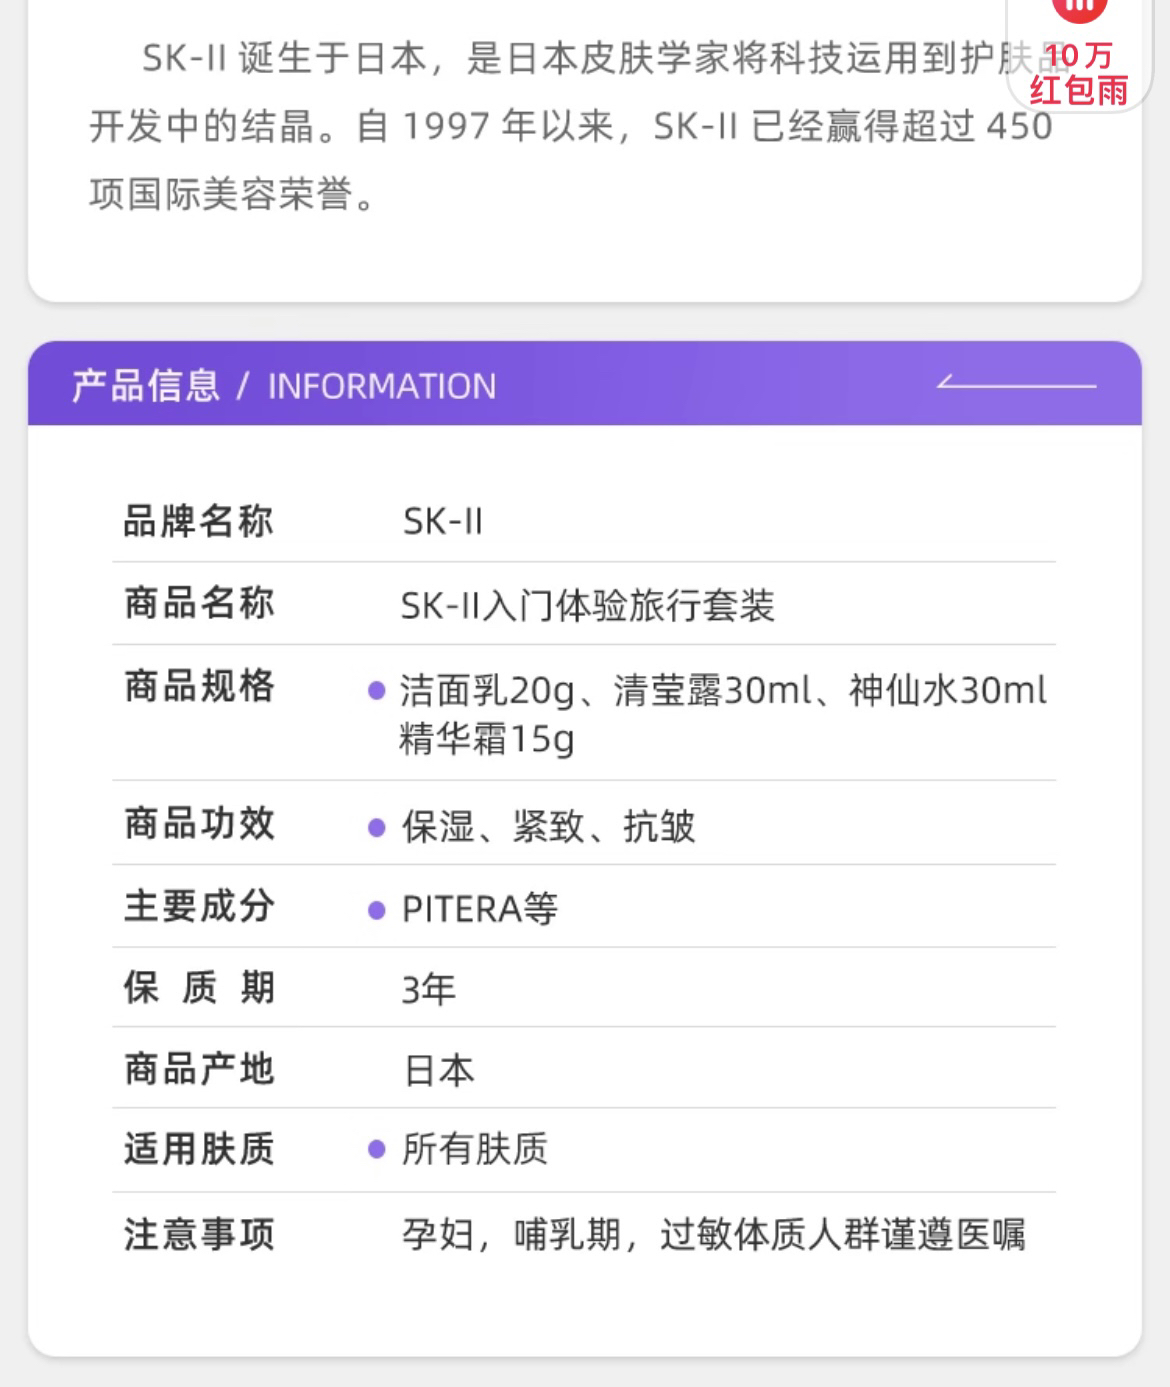Viewport: 1170px width, 1387px height.
Task: Click the 商品规格 label
Action: 198,687
